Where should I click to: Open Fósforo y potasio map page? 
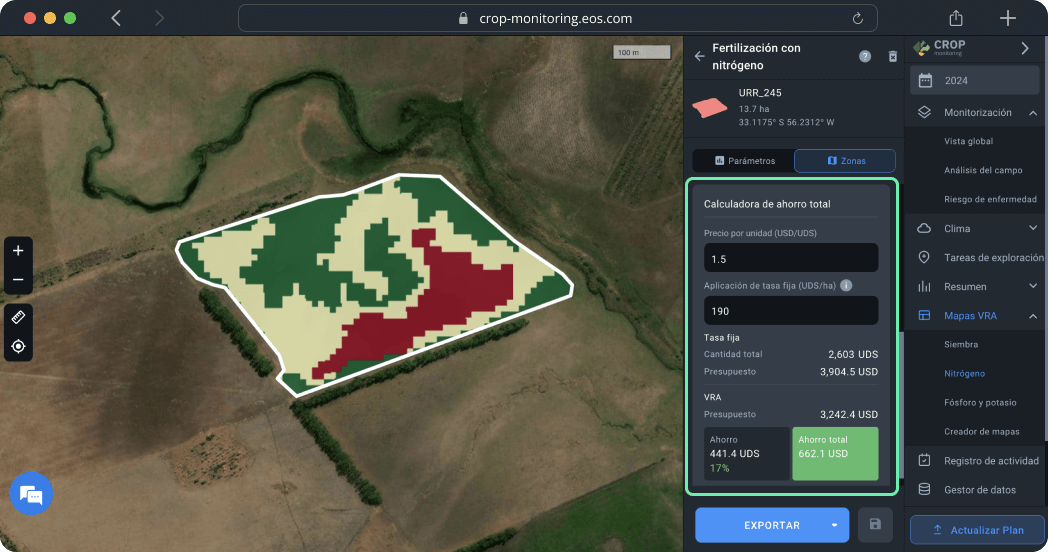pyautogui.click(x=979, y=403)
